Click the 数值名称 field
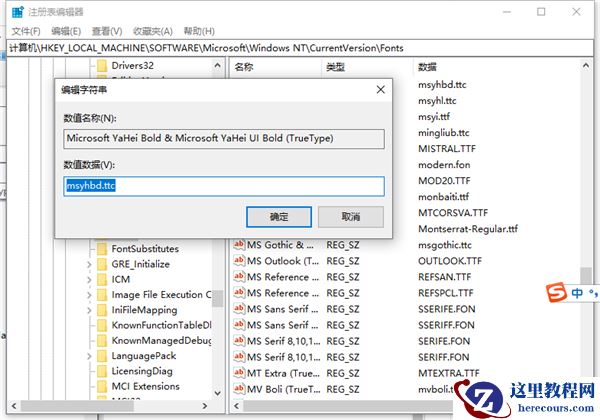The image size is (600, 420). coord(224,138)
